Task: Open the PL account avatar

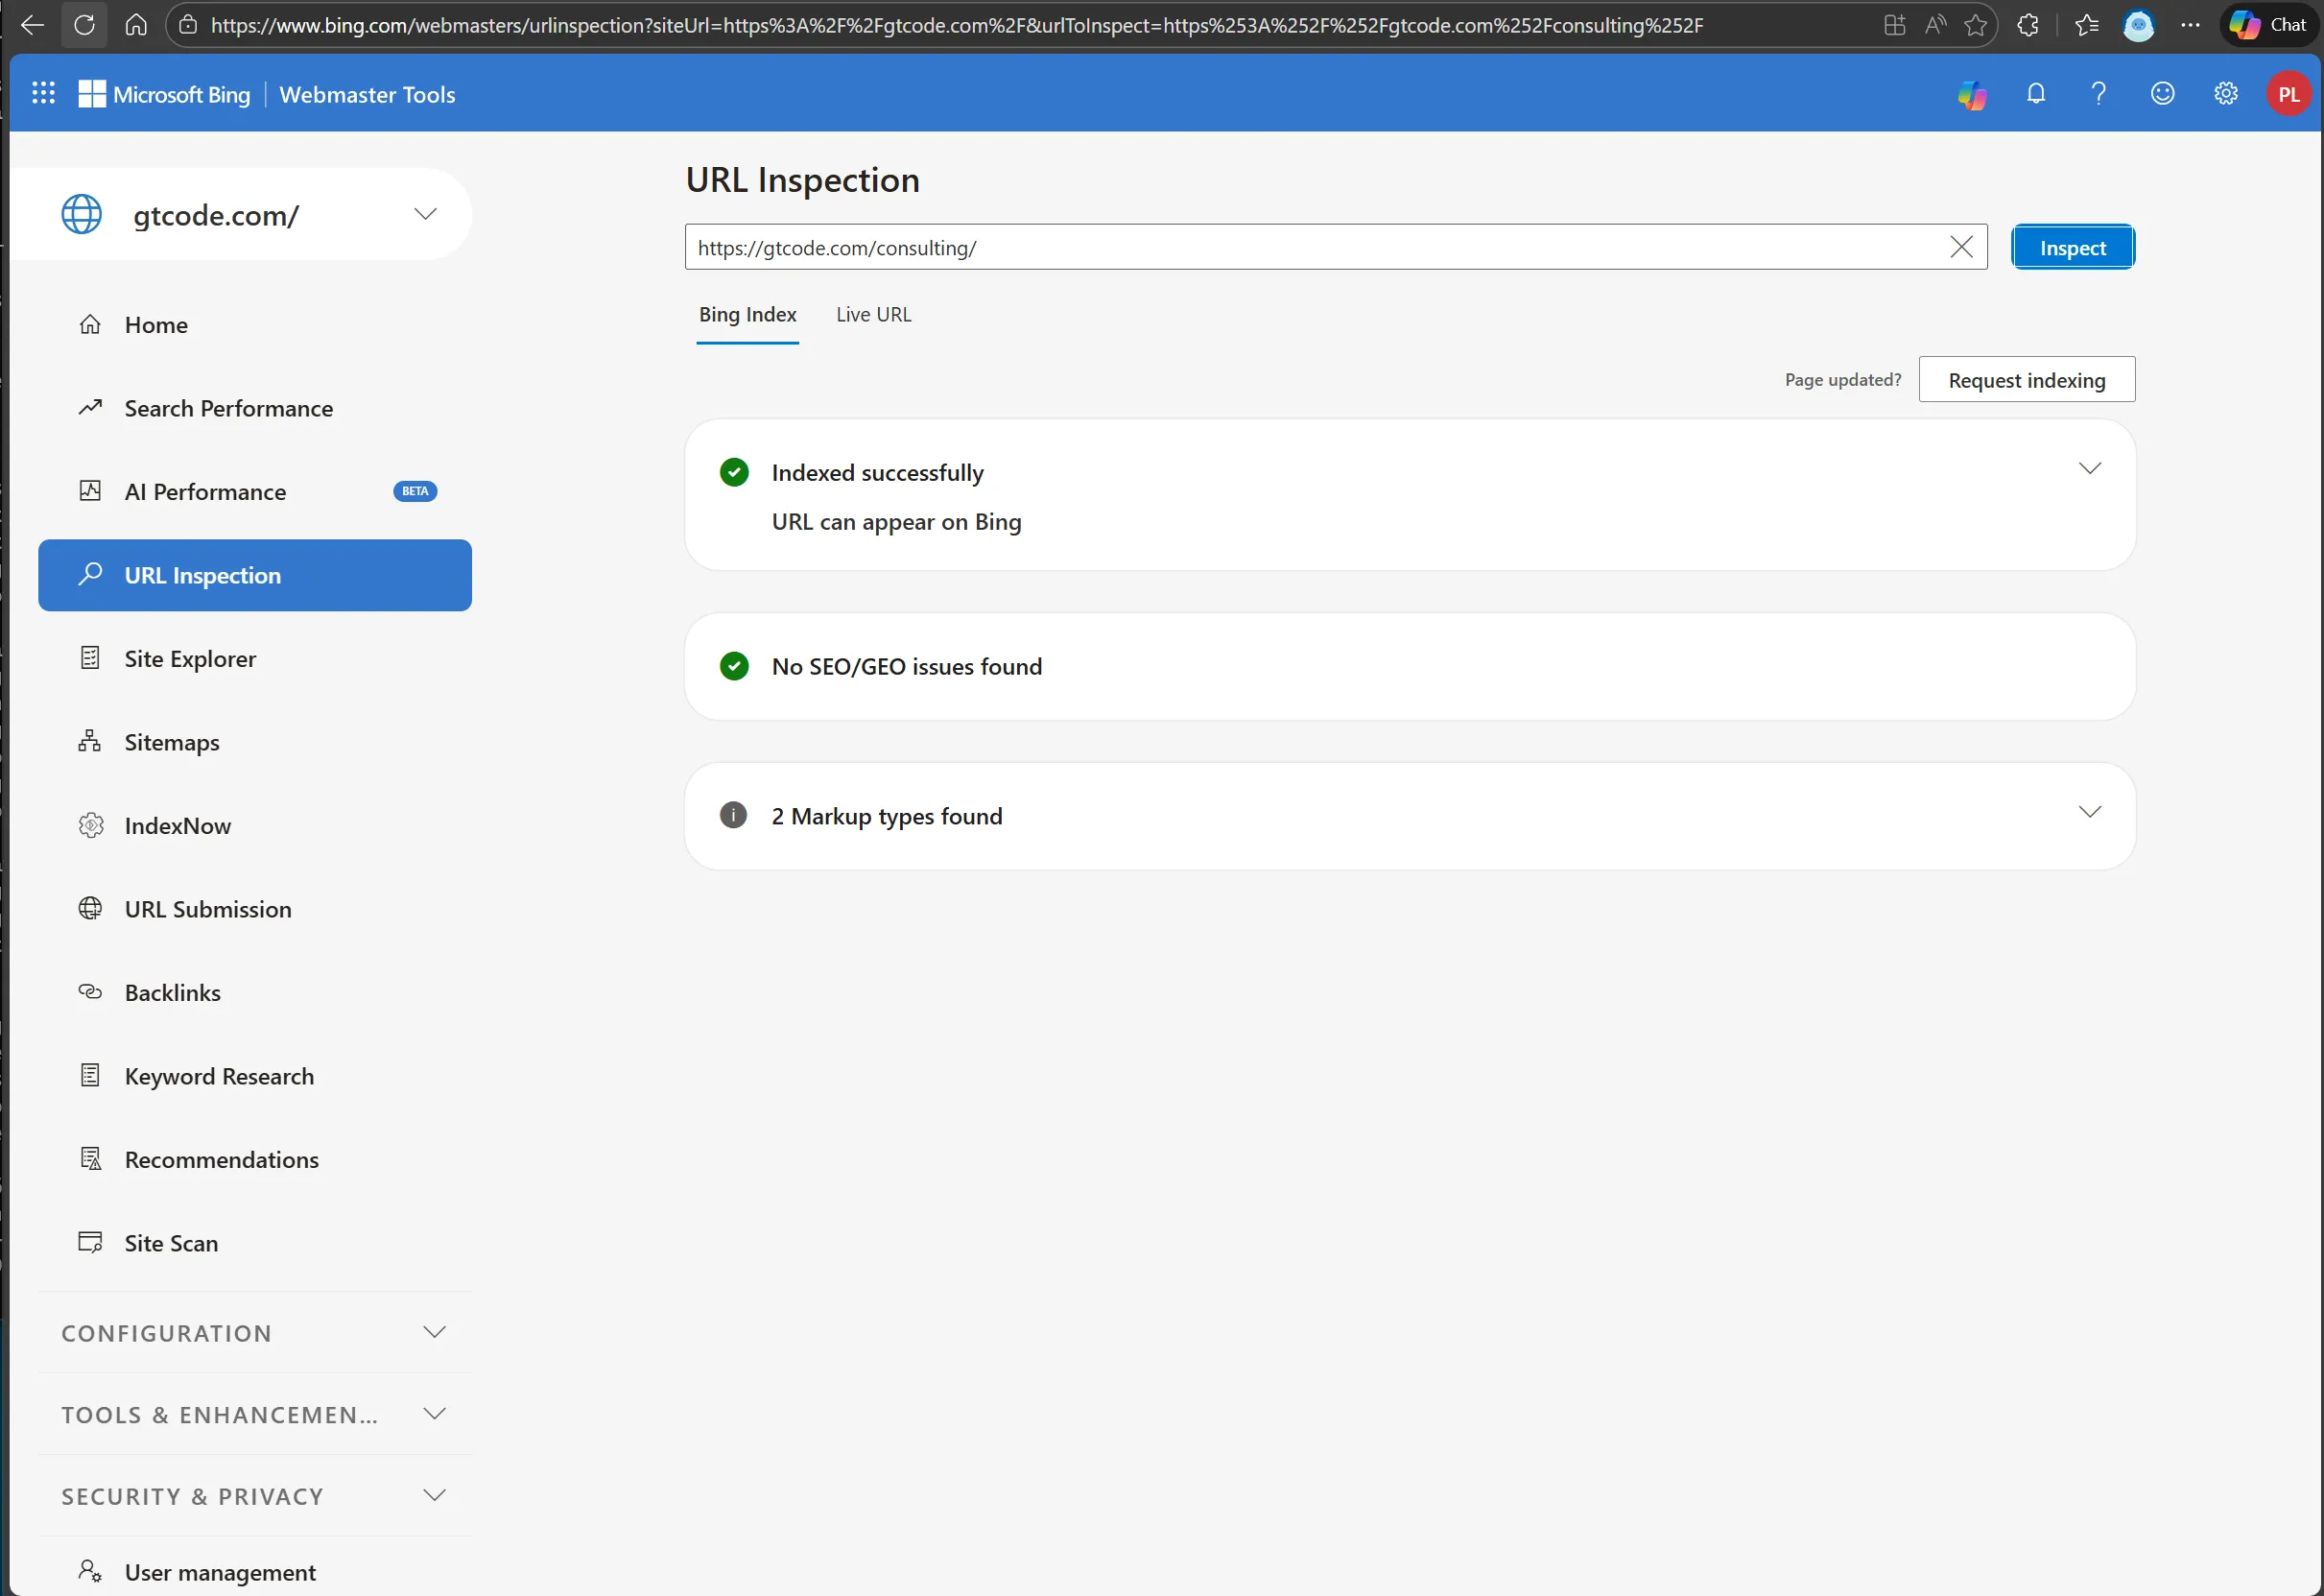Action: pyautogui.click(x=2288, y=94)
